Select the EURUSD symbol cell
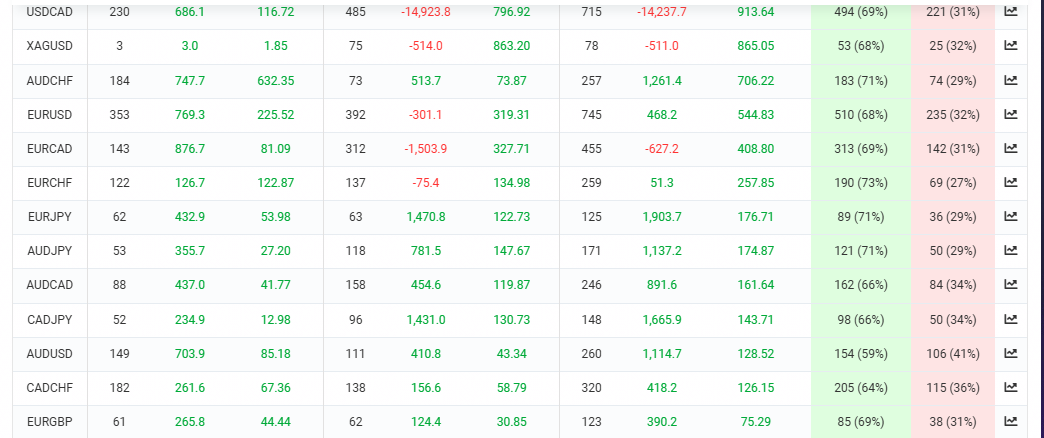 [x=50, y=115]
